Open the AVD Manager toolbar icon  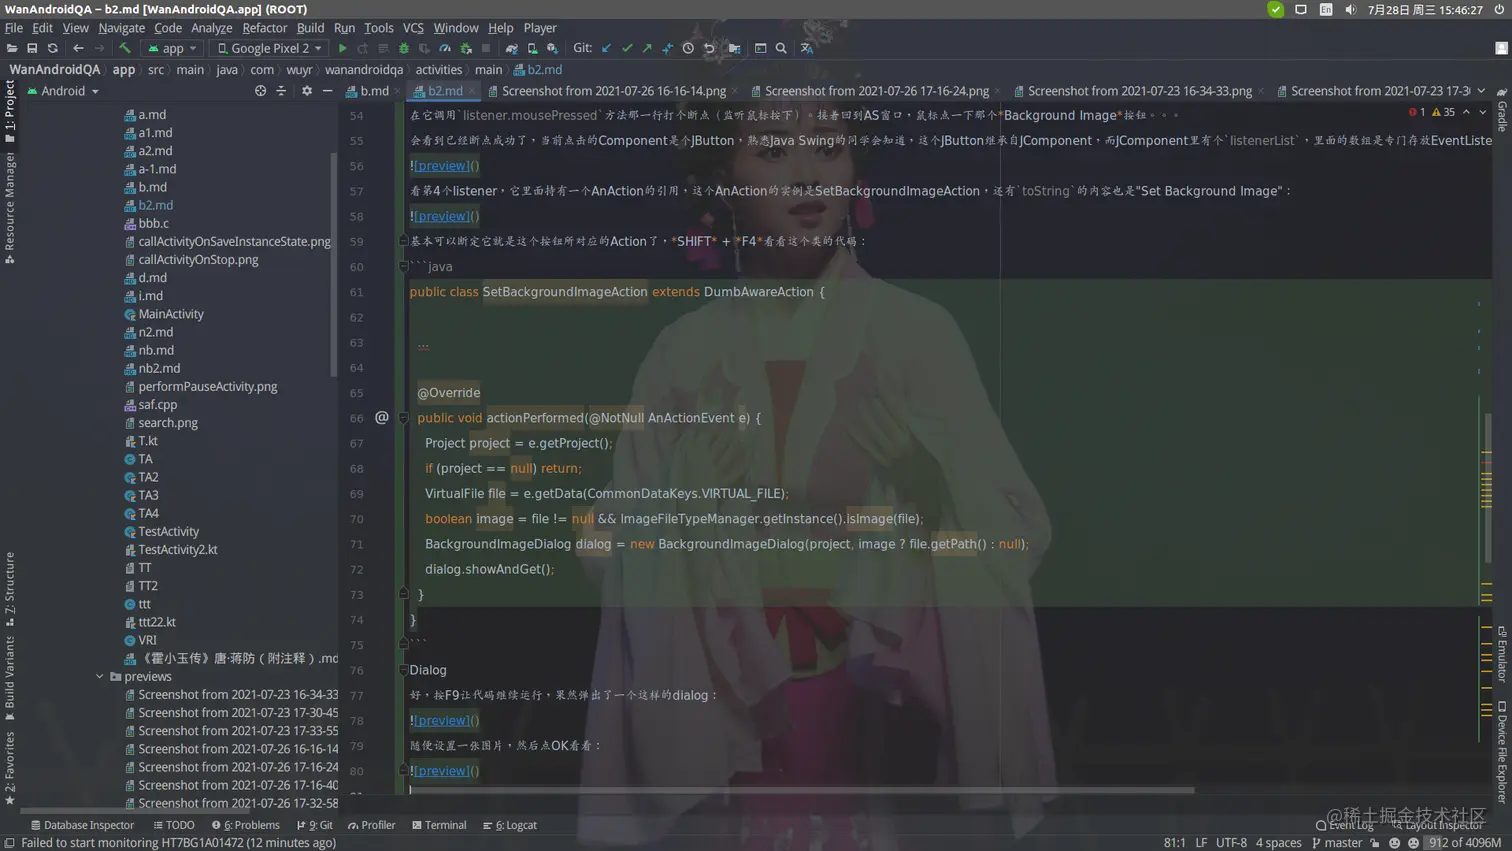[532, 48]
